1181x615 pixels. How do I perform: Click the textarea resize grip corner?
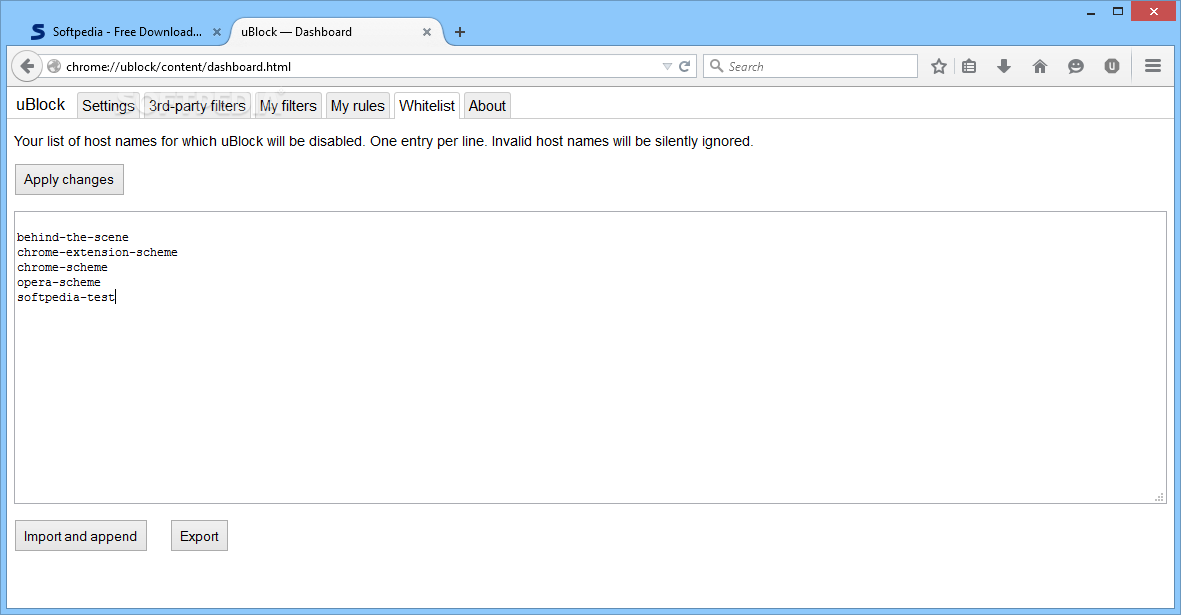(x=1159, y=497)
